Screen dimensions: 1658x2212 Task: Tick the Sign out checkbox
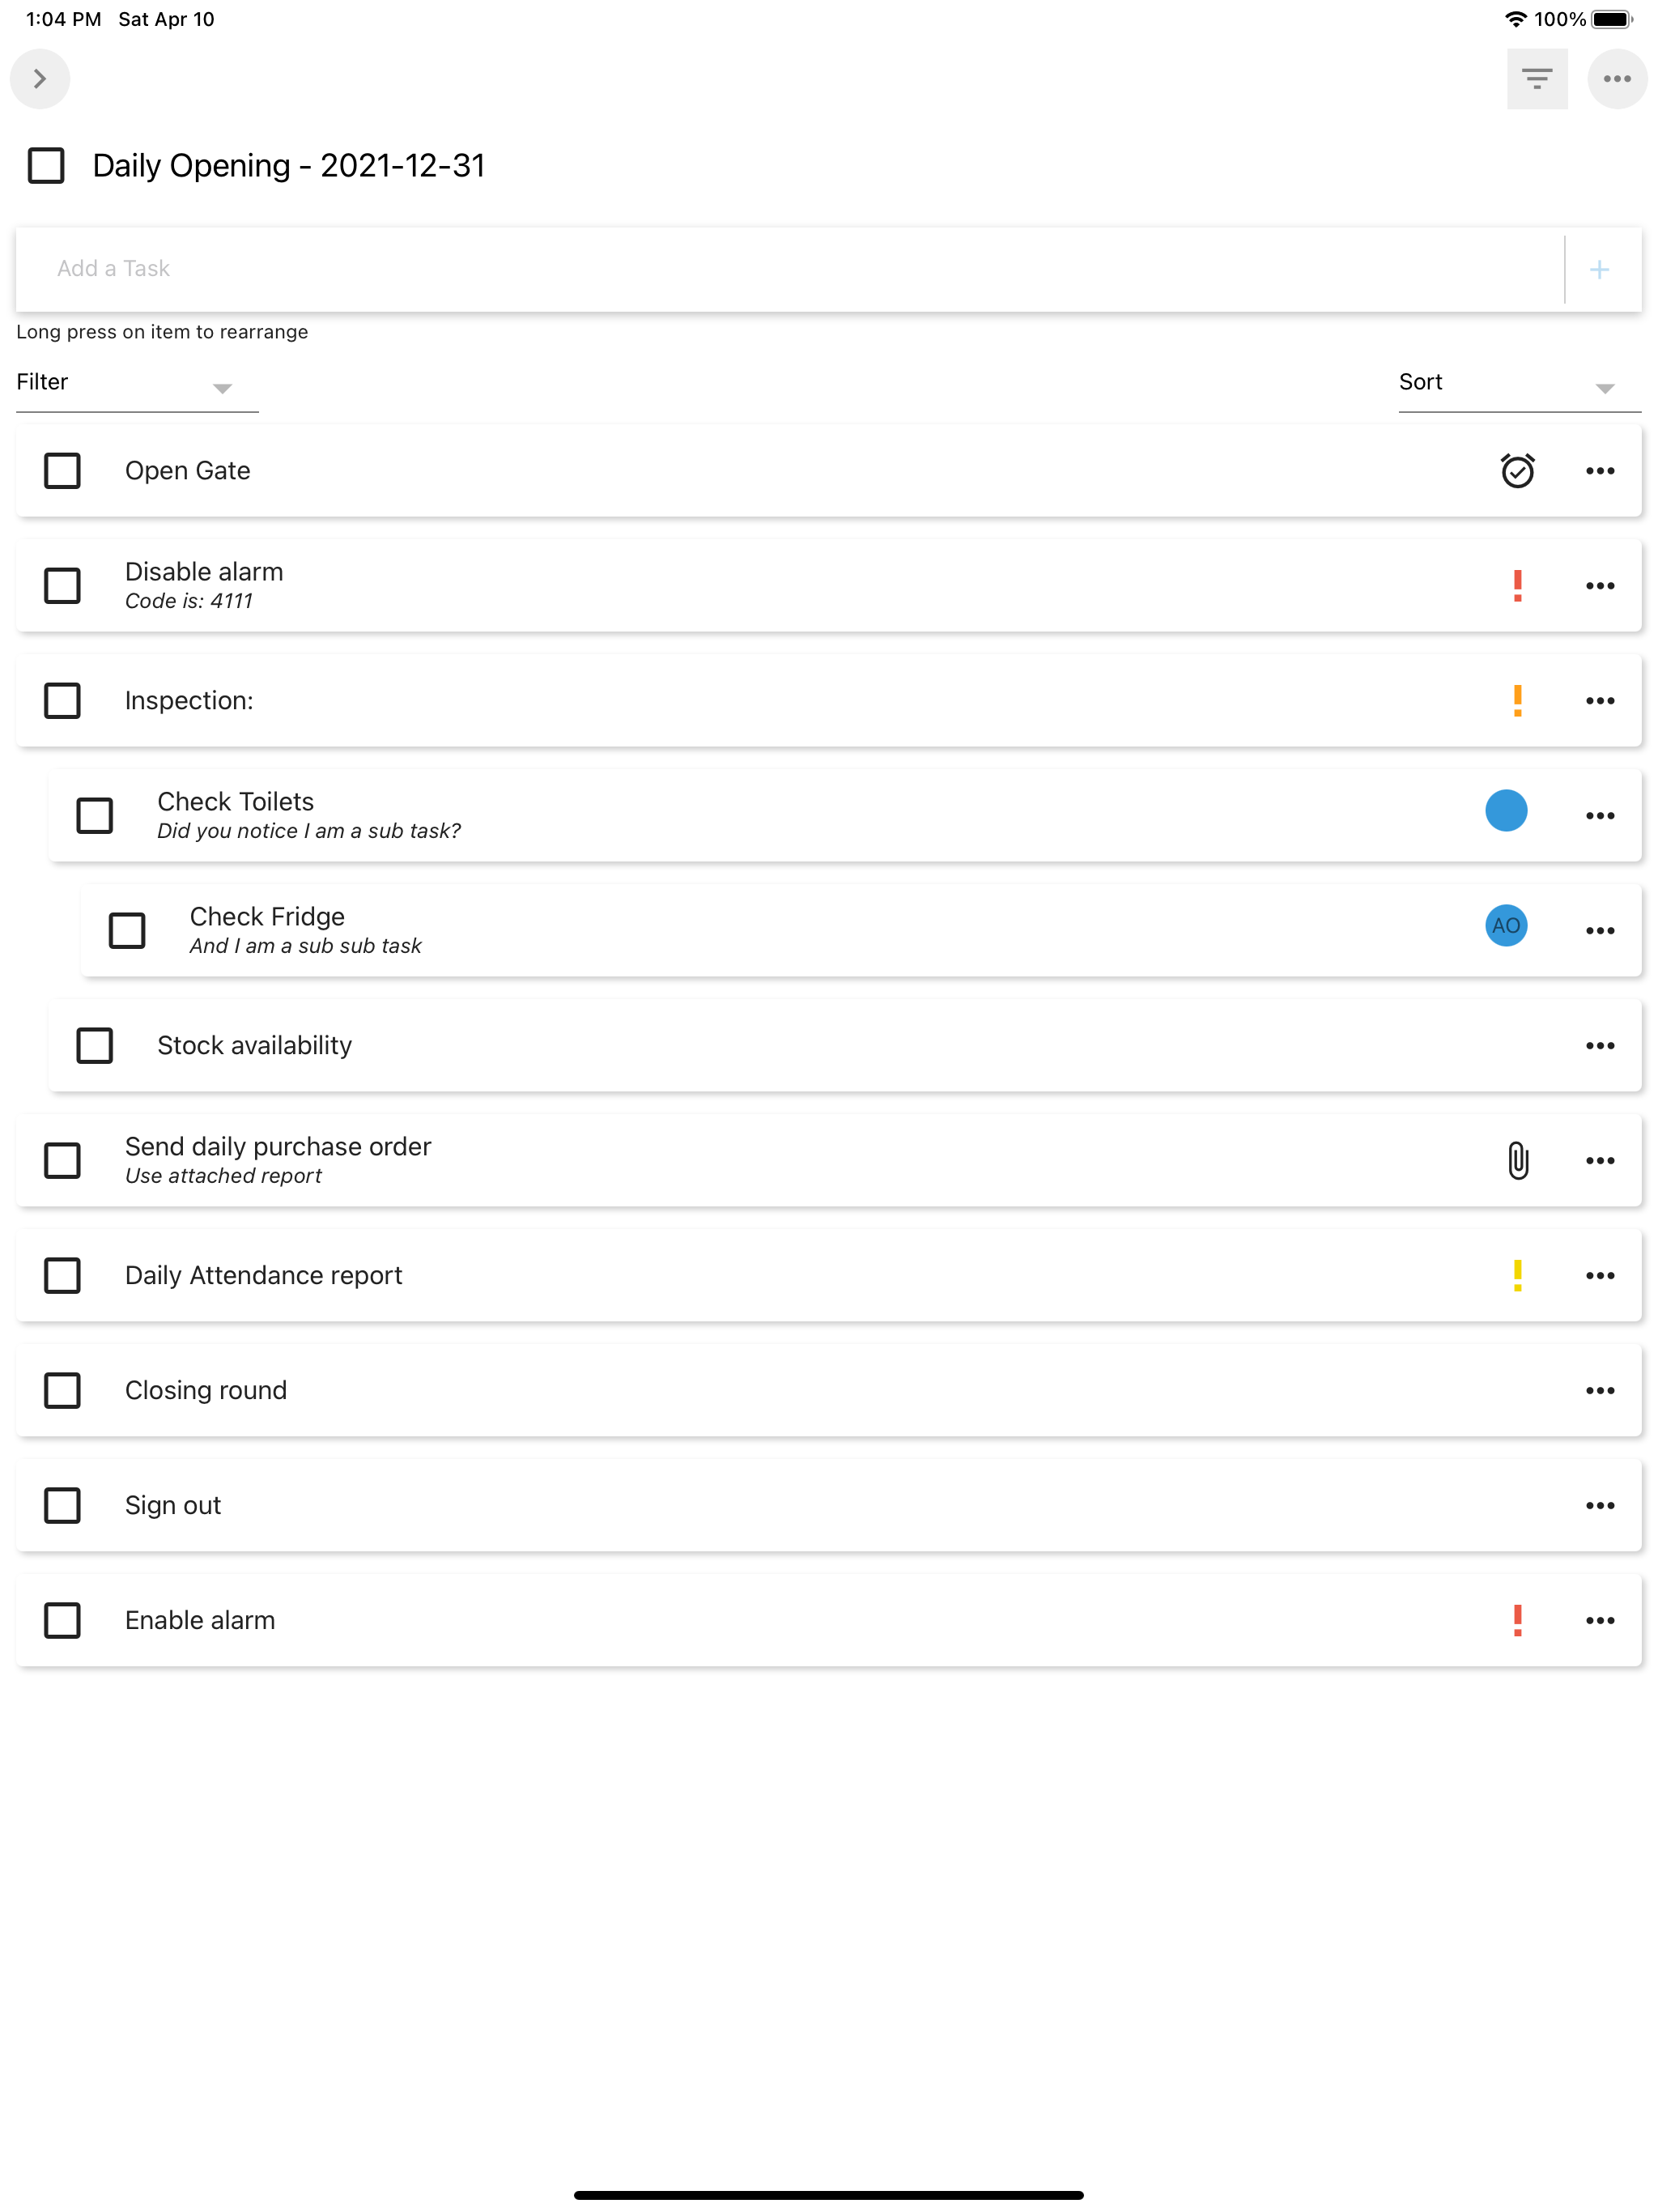(x=62, y=1506)
